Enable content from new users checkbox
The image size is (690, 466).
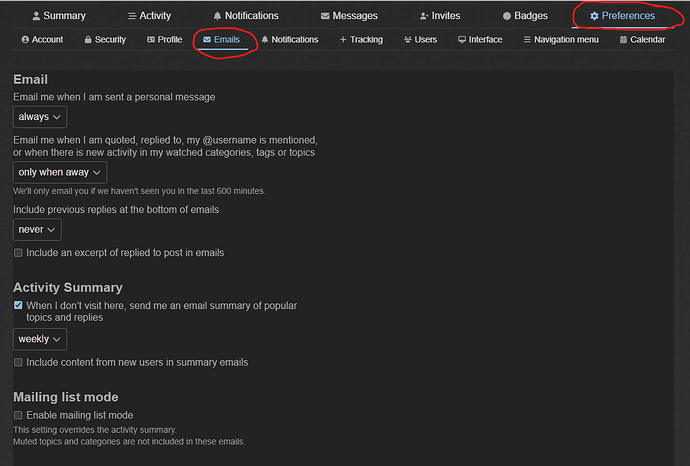[x=18, y=363]
